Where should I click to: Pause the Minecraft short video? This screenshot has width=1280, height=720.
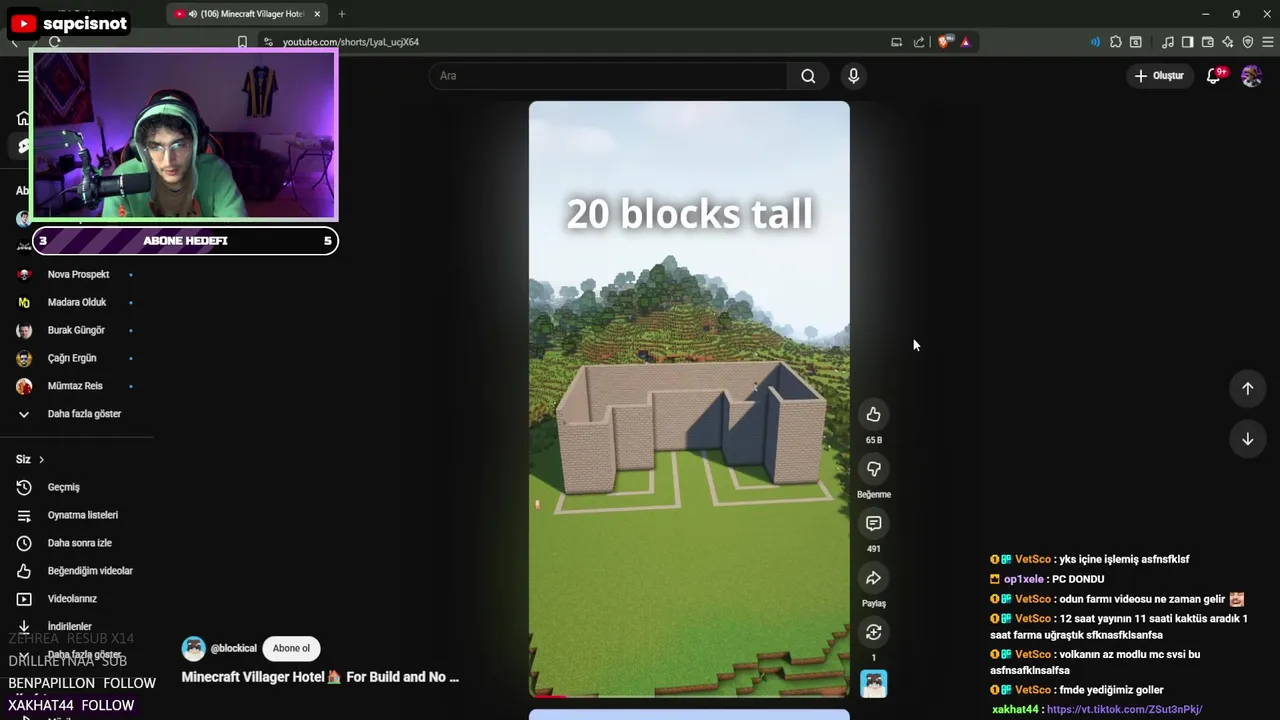pos(689,400)
